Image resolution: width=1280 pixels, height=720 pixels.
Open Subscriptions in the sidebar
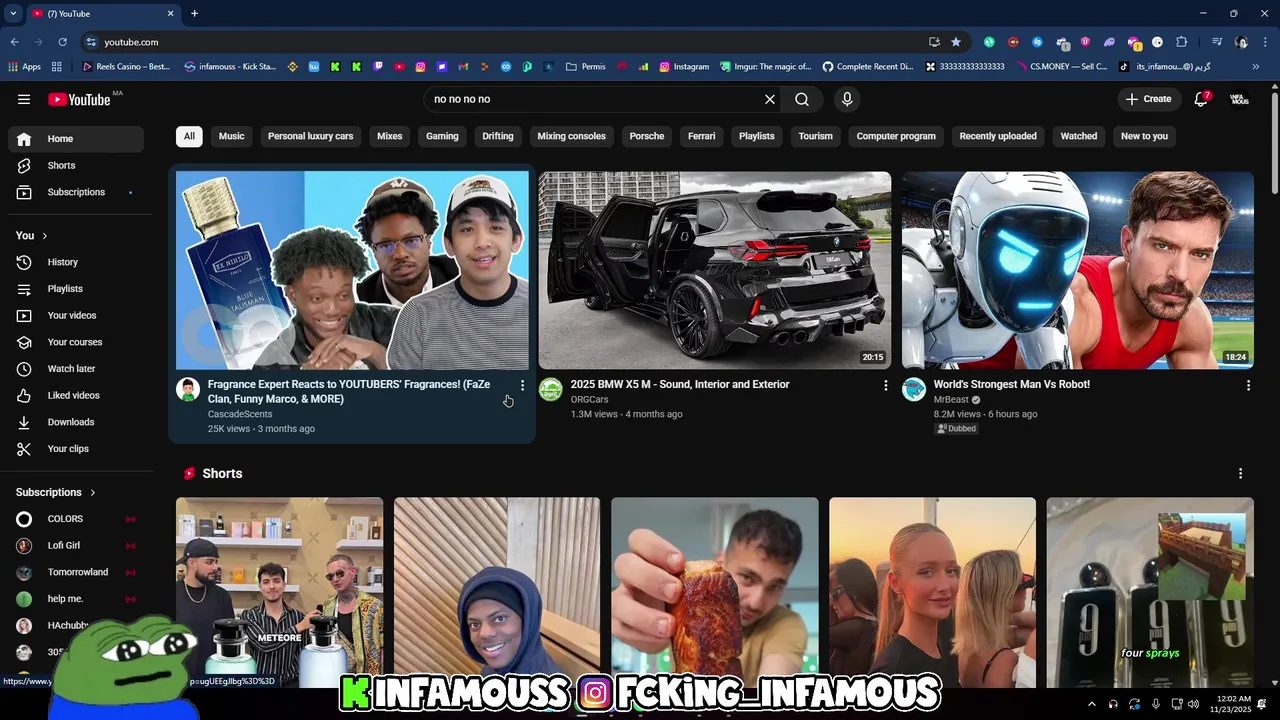[x=75, y=192]
